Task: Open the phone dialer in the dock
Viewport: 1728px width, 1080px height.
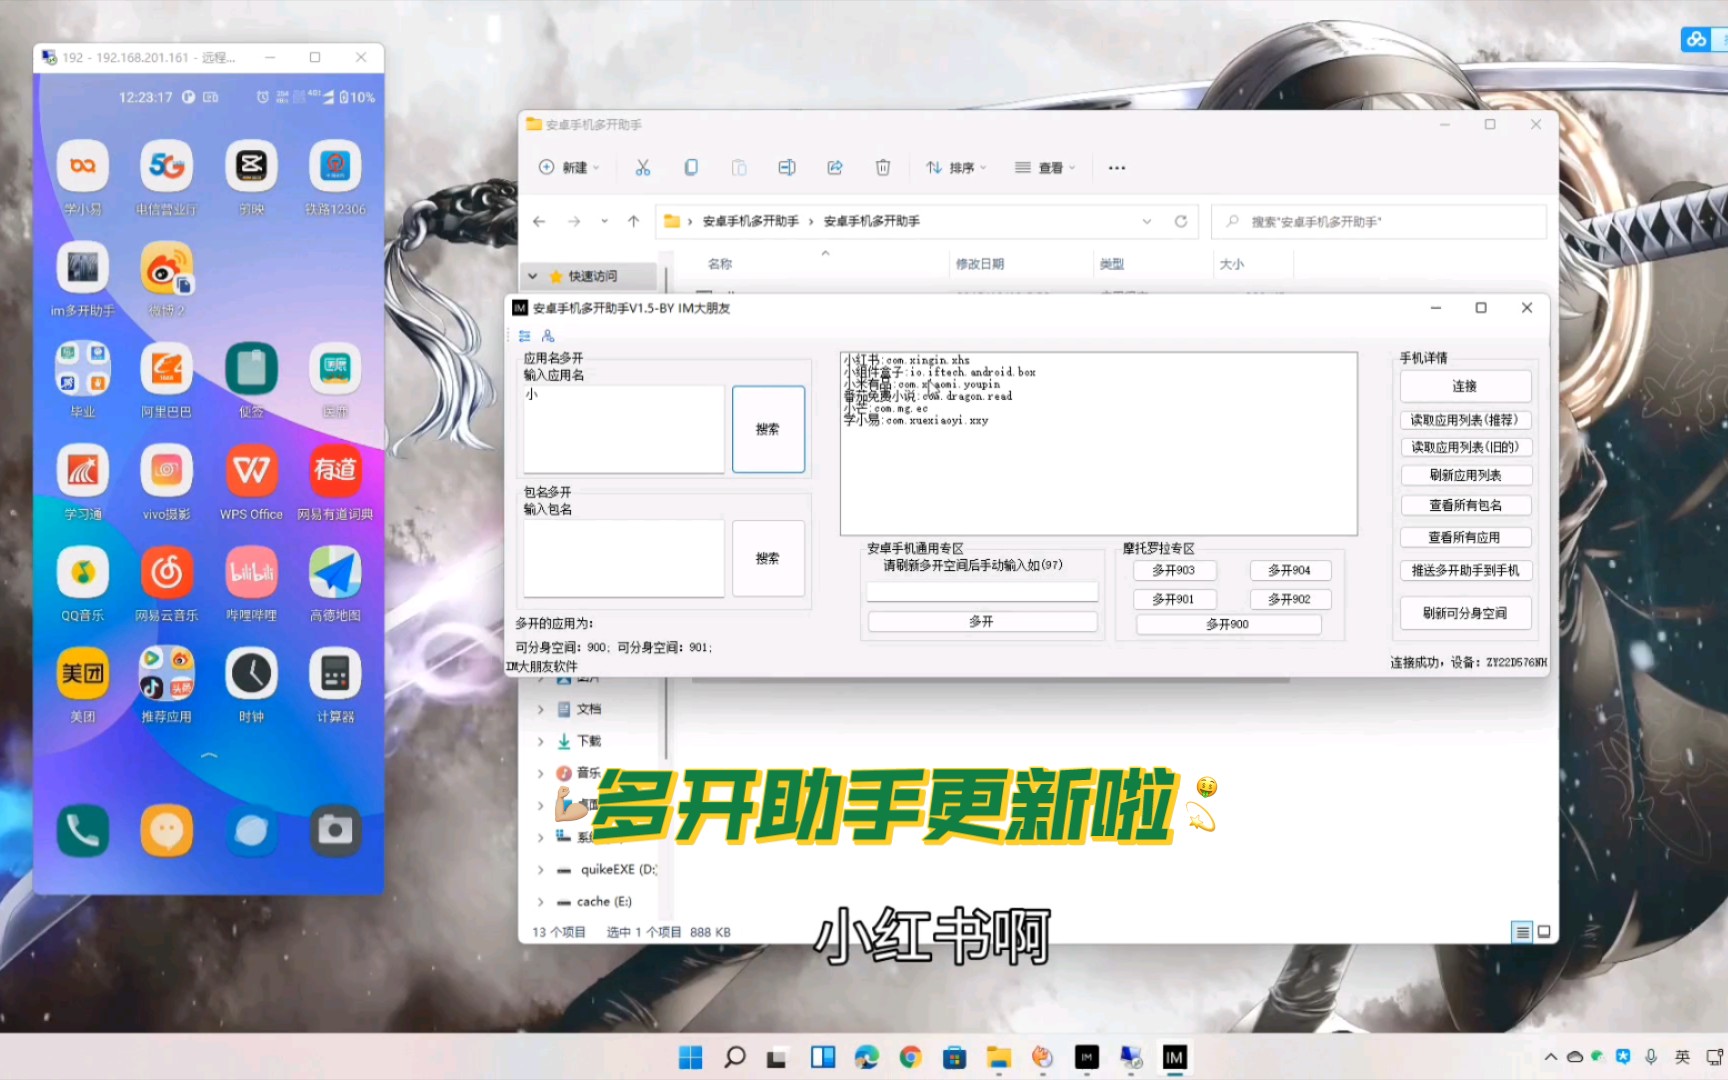Action: tap(83, 830)
